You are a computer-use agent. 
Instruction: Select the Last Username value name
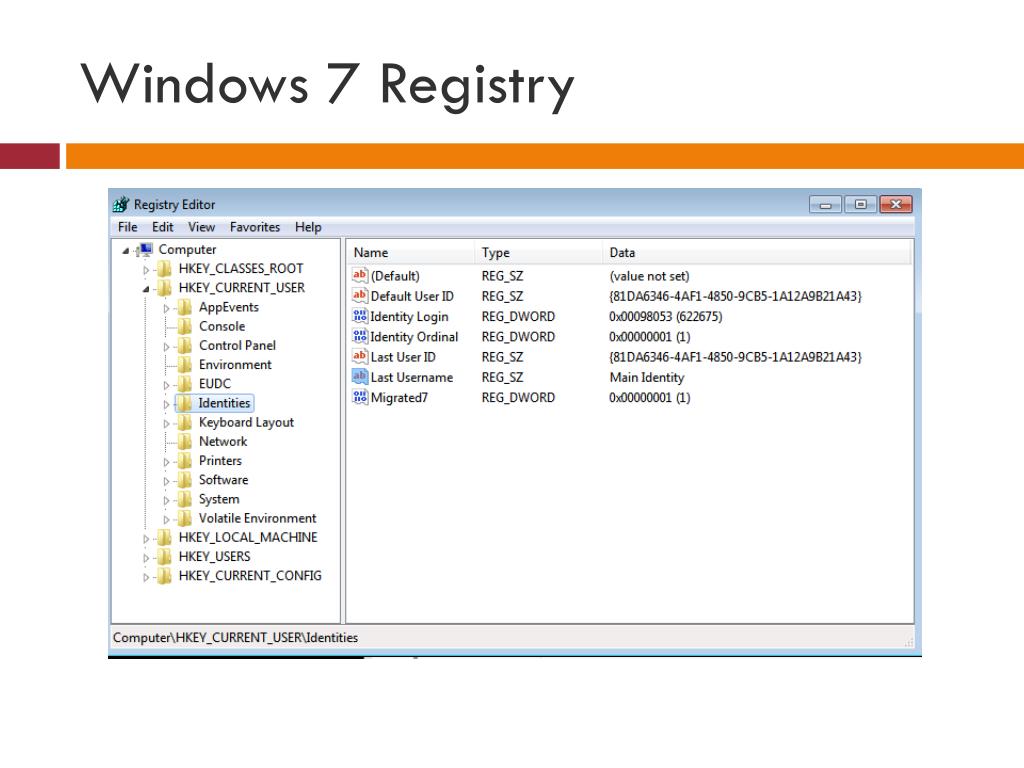point(411,377)
